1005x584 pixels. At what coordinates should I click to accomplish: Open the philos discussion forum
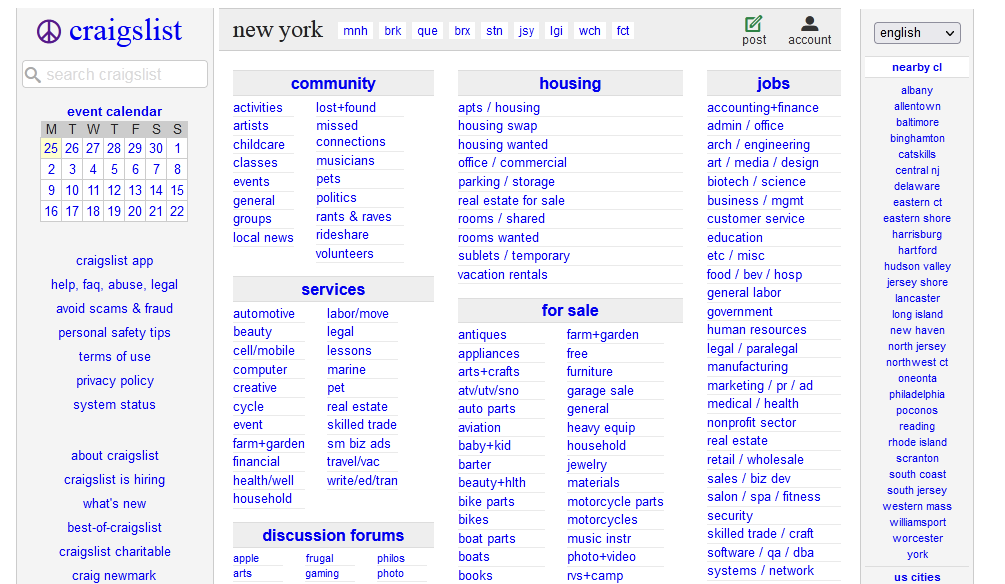click(x=391, y=558)
